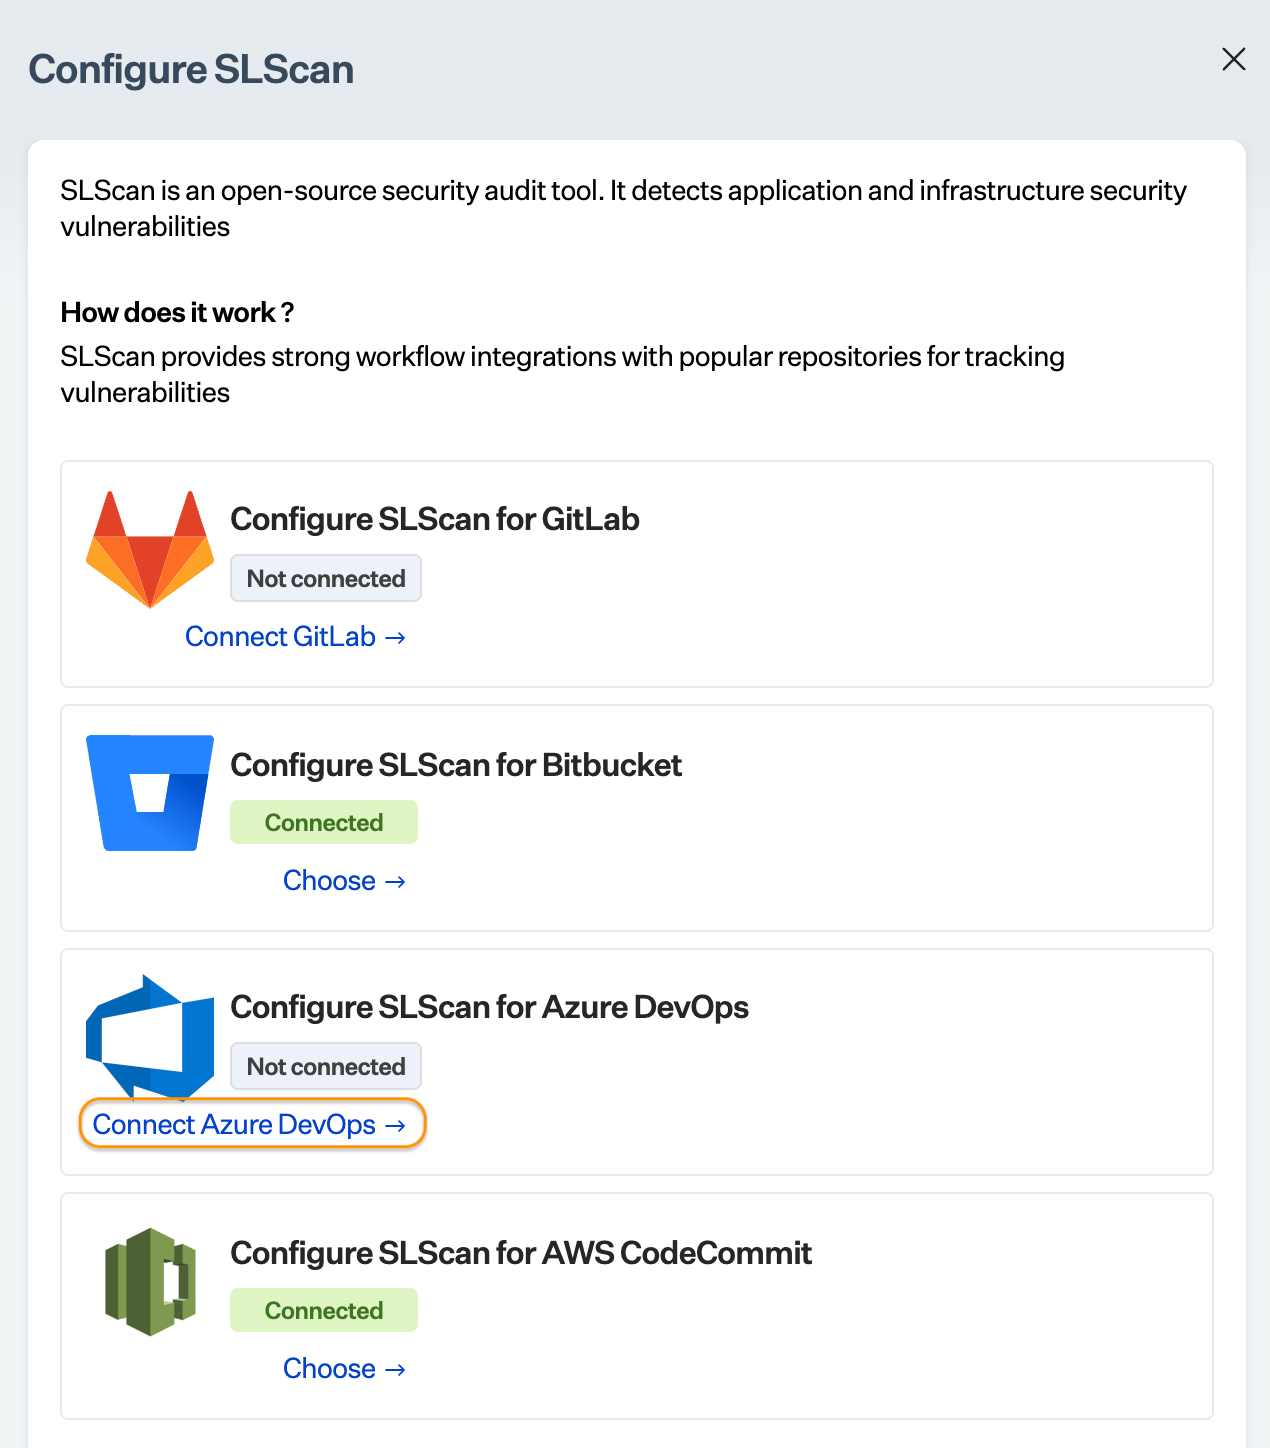Select the Configure SLScan for Bitbucket heading

click(x=456, y=765)
